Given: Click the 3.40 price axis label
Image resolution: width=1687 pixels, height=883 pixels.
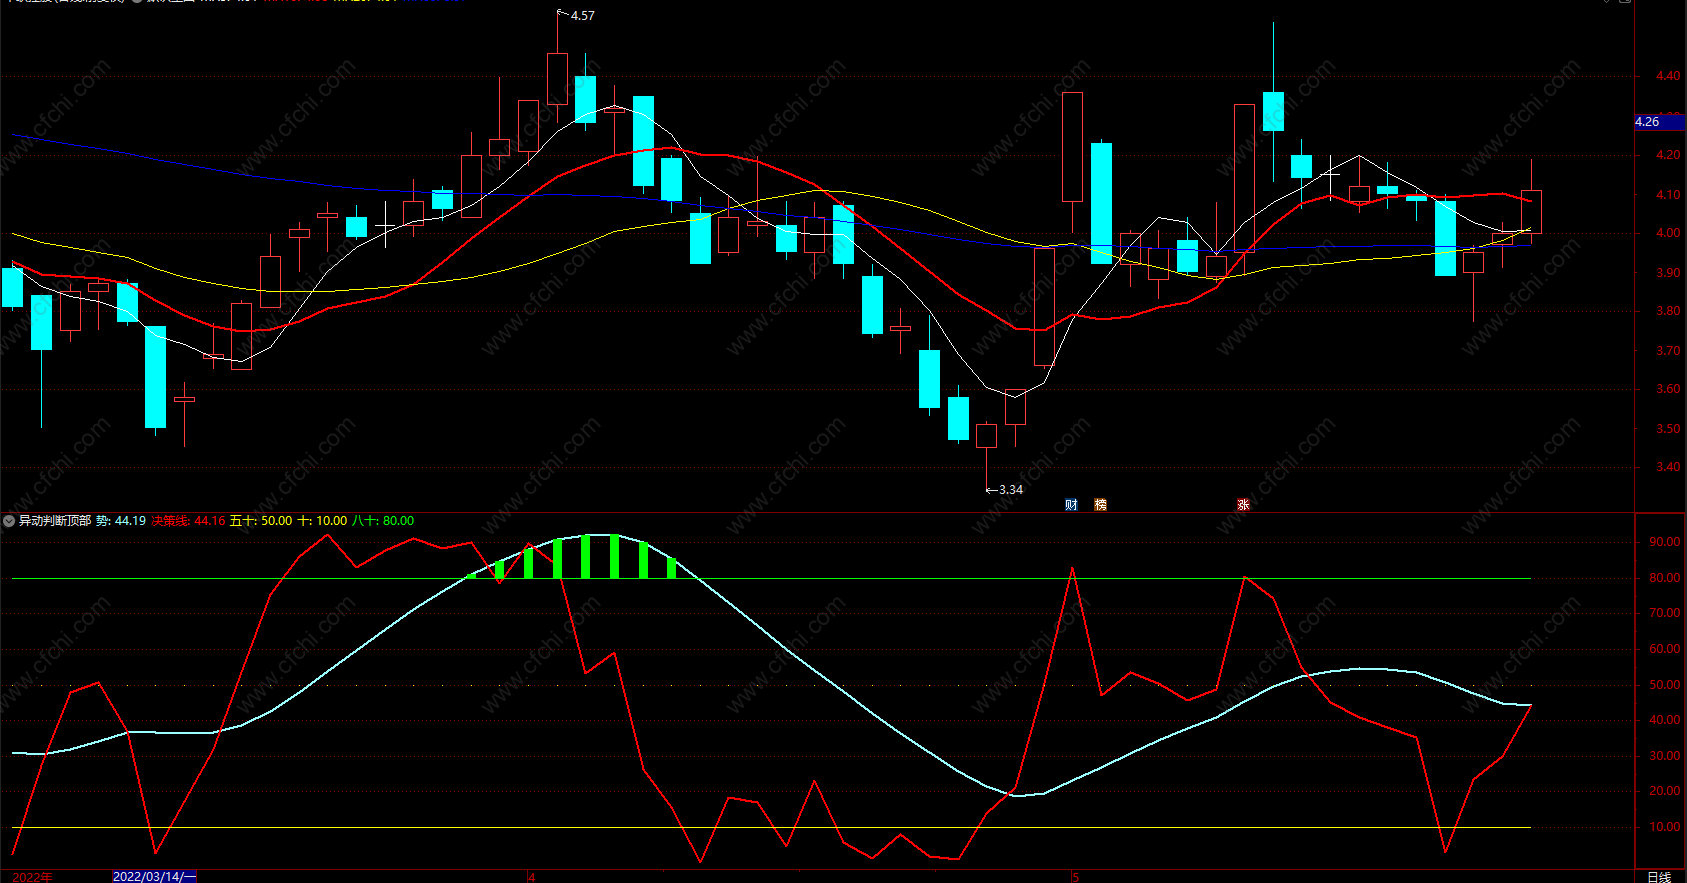Looking at the screenshot, I should [x=1668, y=467].
